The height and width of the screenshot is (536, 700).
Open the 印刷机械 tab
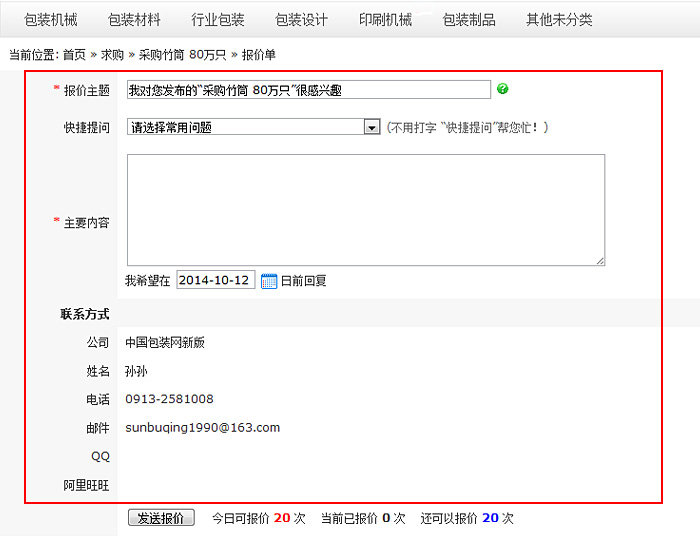coord(385,19)
